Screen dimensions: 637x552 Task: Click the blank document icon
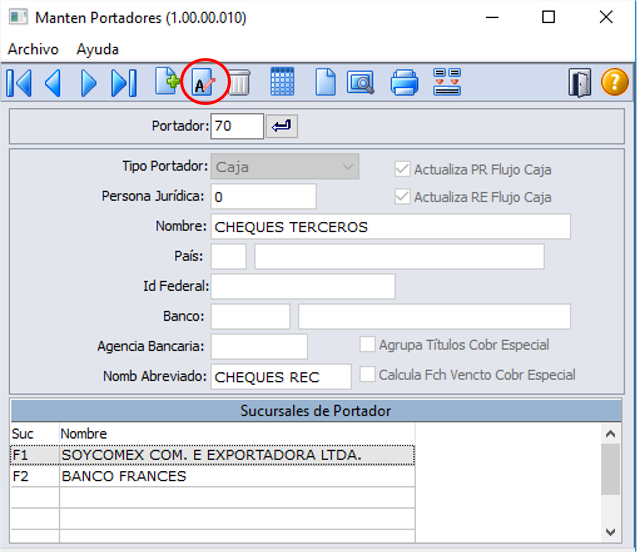tap(325, 82)
